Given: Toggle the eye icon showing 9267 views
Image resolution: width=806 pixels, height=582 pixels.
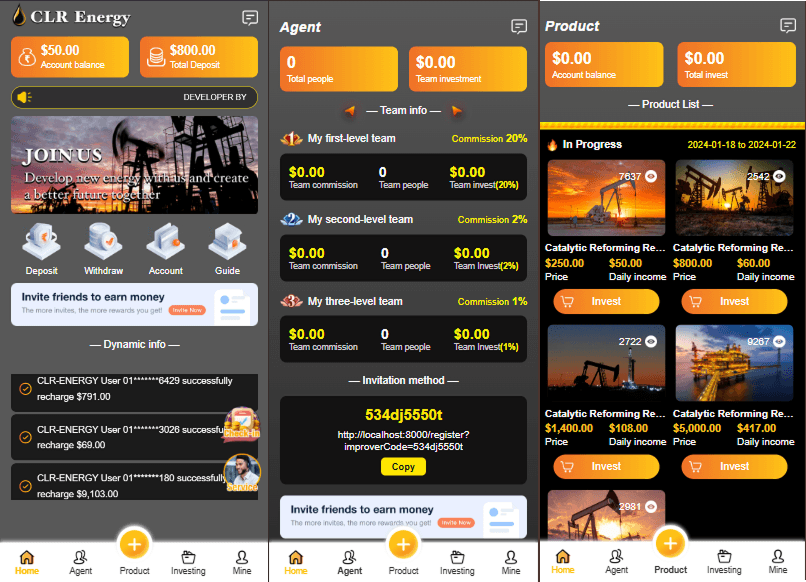Looking at the screenshot, I should tap(779, 342).
